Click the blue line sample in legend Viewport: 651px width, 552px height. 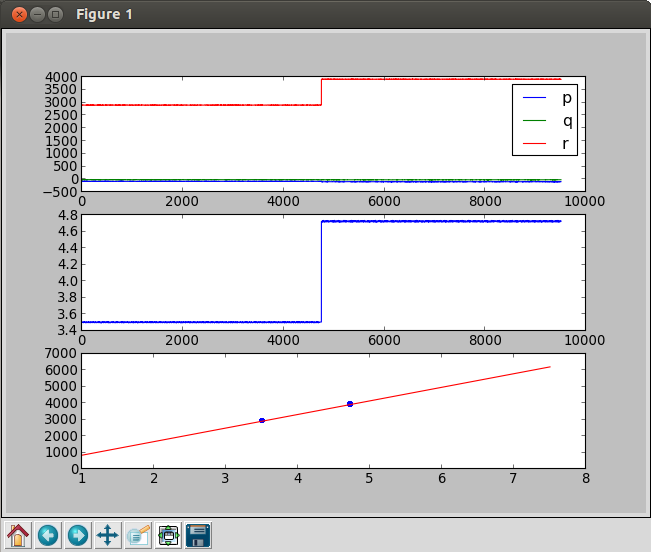point(534,98)
